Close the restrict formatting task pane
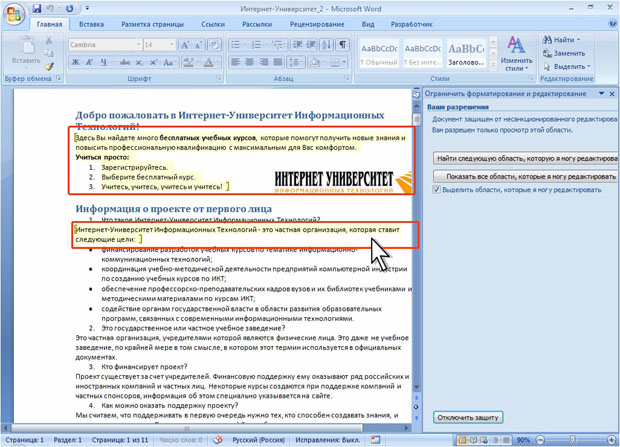 click(x=612, y=93)
